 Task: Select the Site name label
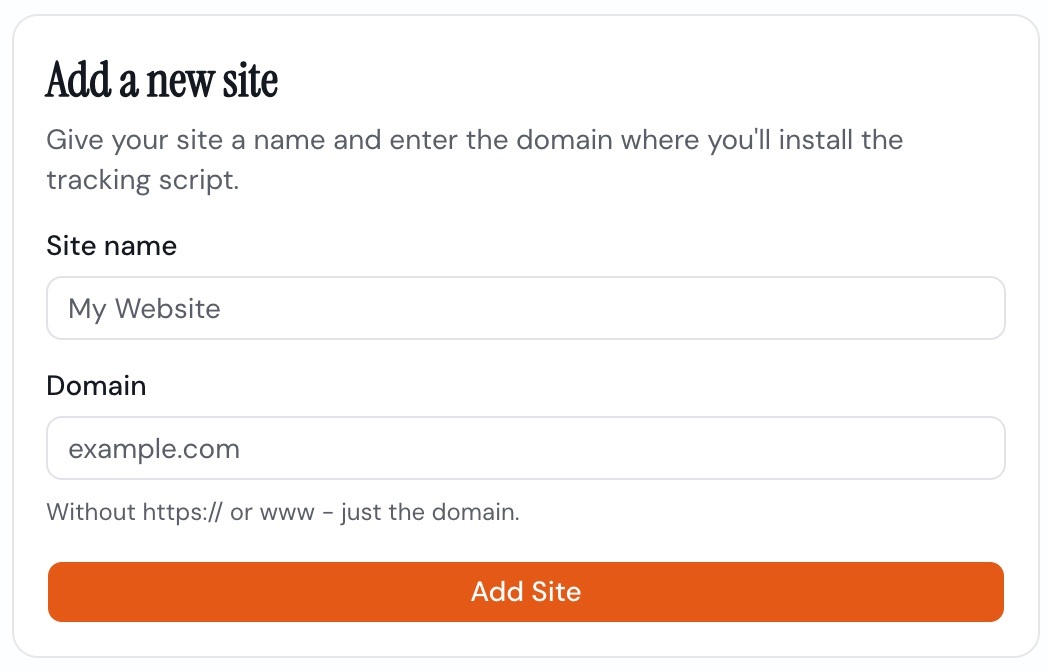(x=111, y=246)
